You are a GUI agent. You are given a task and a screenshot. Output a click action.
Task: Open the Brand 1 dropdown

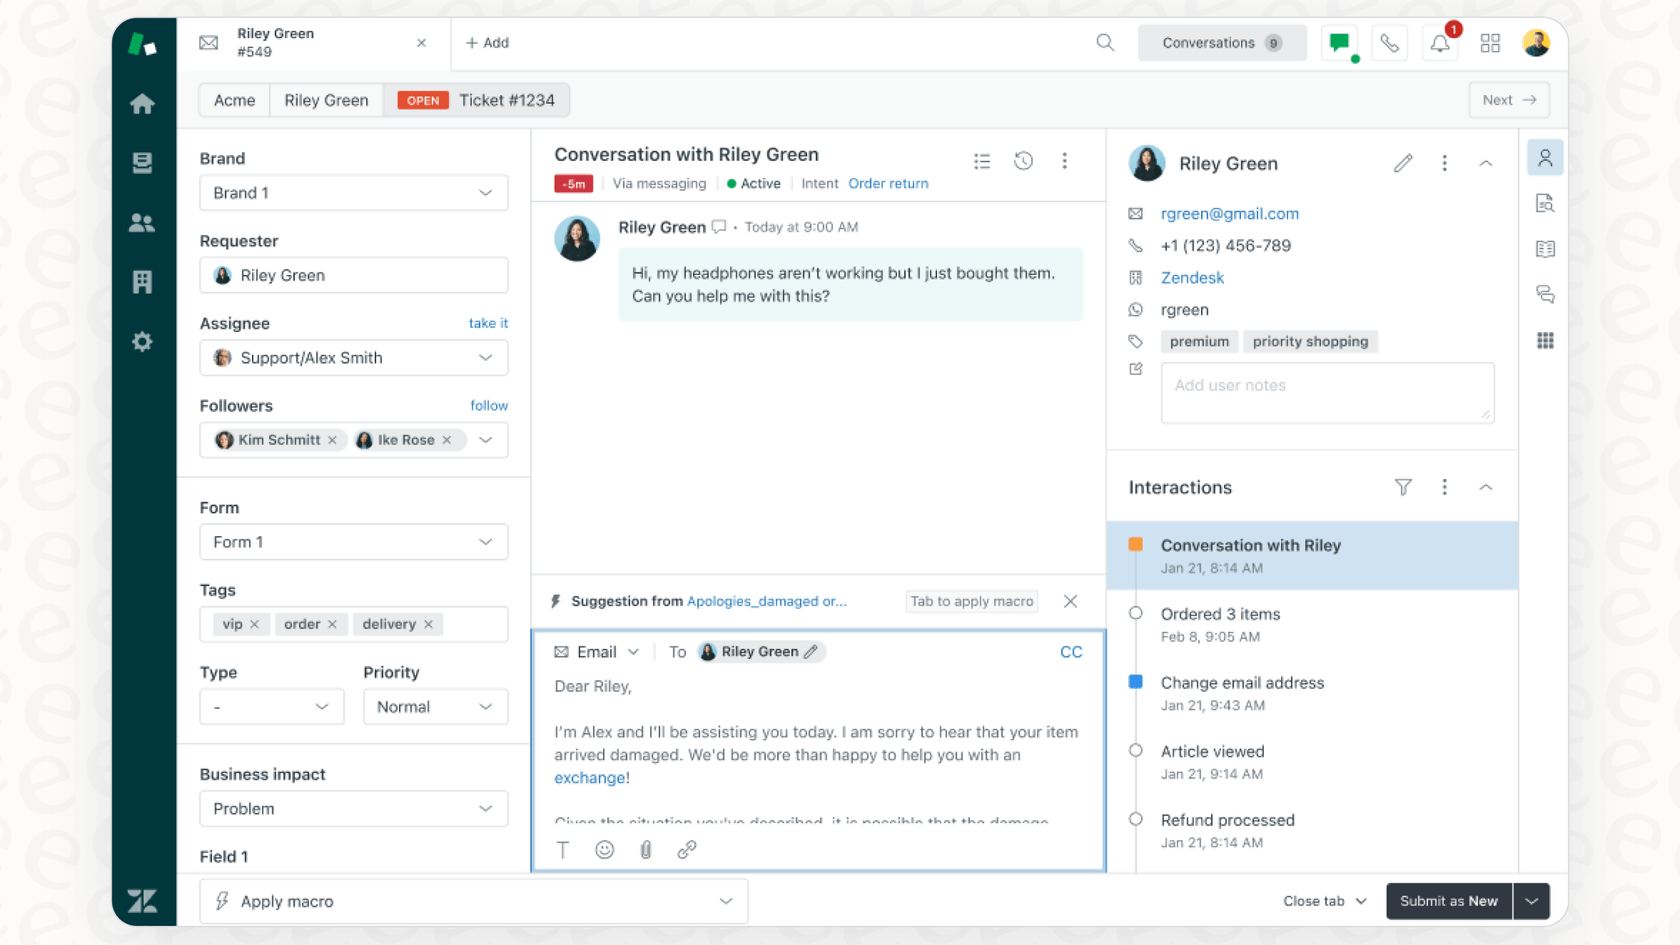353,192
